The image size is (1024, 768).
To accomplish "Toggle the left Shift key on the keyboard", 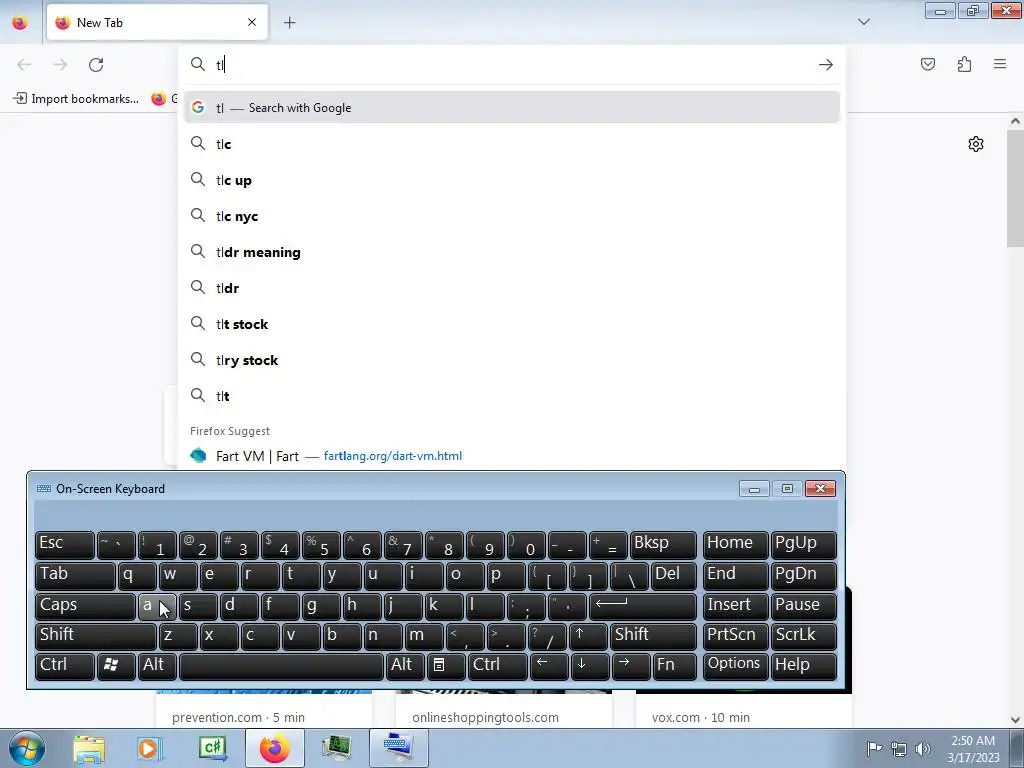I will pos(95,636).
